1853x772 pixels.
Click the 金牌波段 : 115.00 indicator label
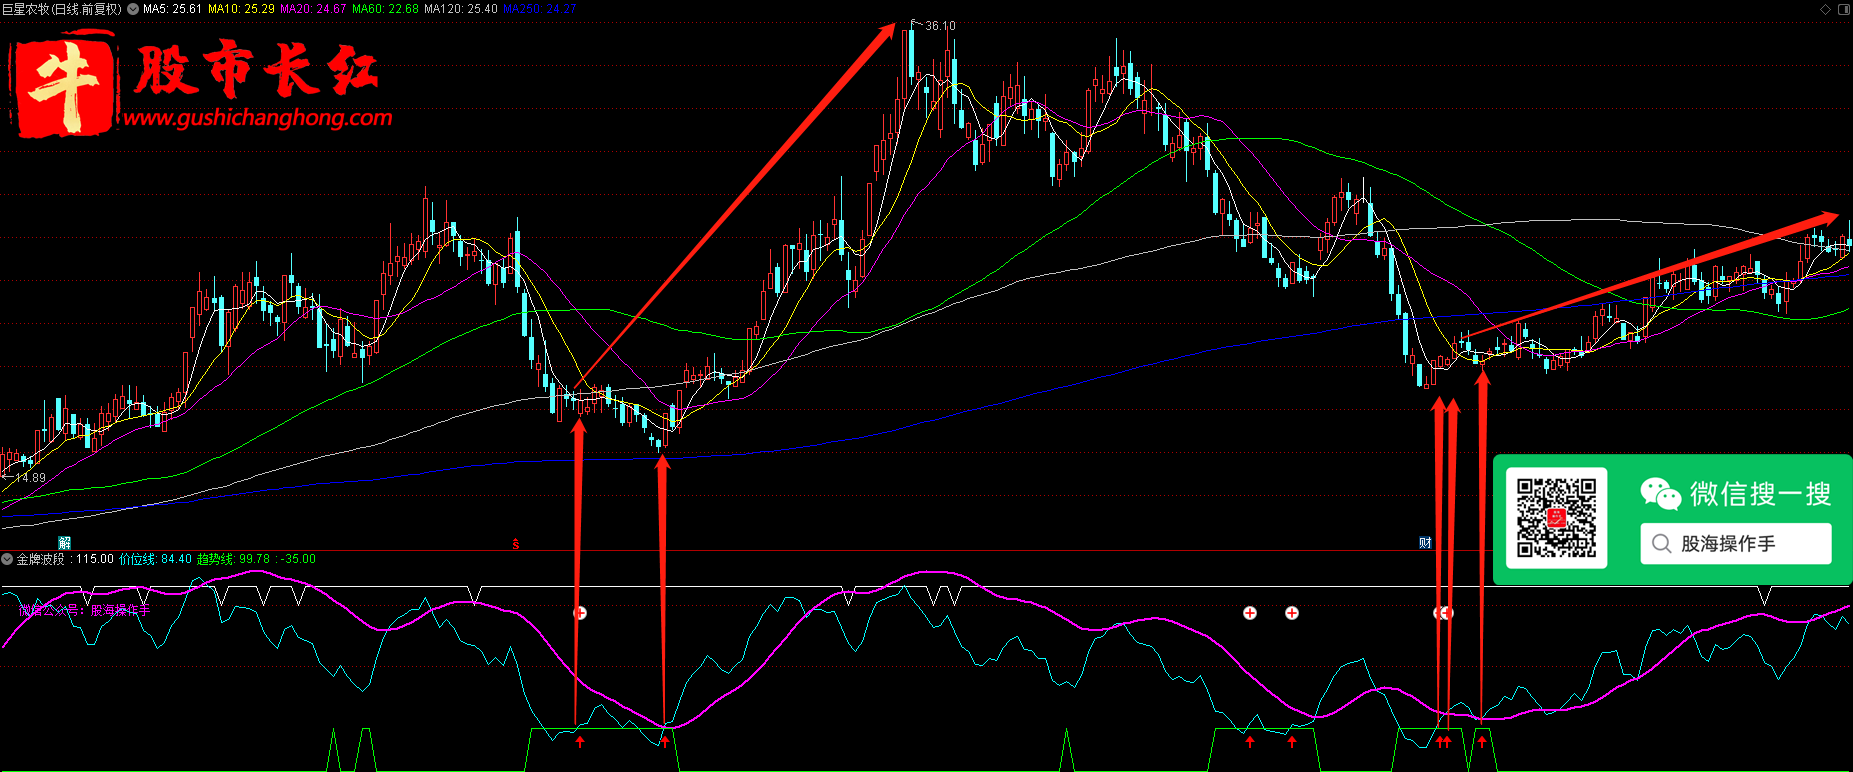tap(65, 559)
